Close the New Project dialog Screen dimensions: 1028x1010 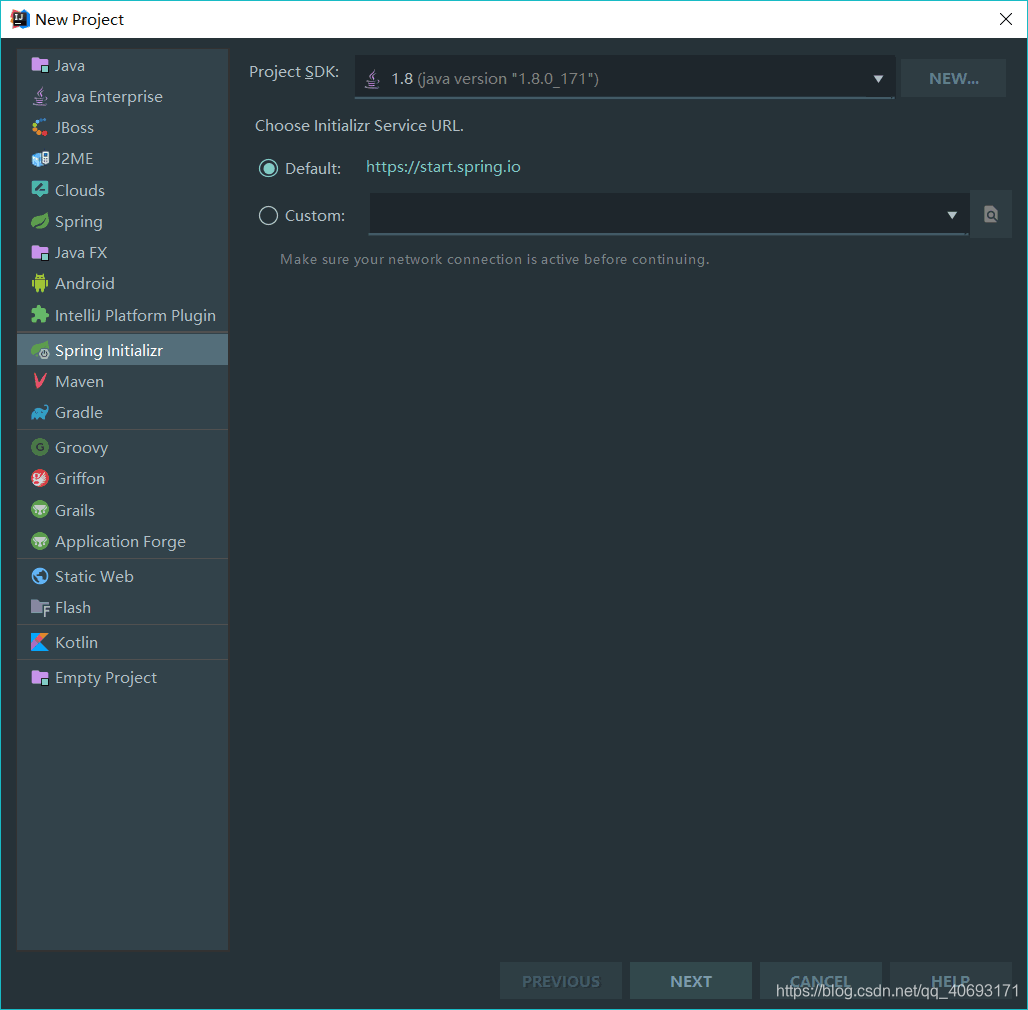[1006, 19]
